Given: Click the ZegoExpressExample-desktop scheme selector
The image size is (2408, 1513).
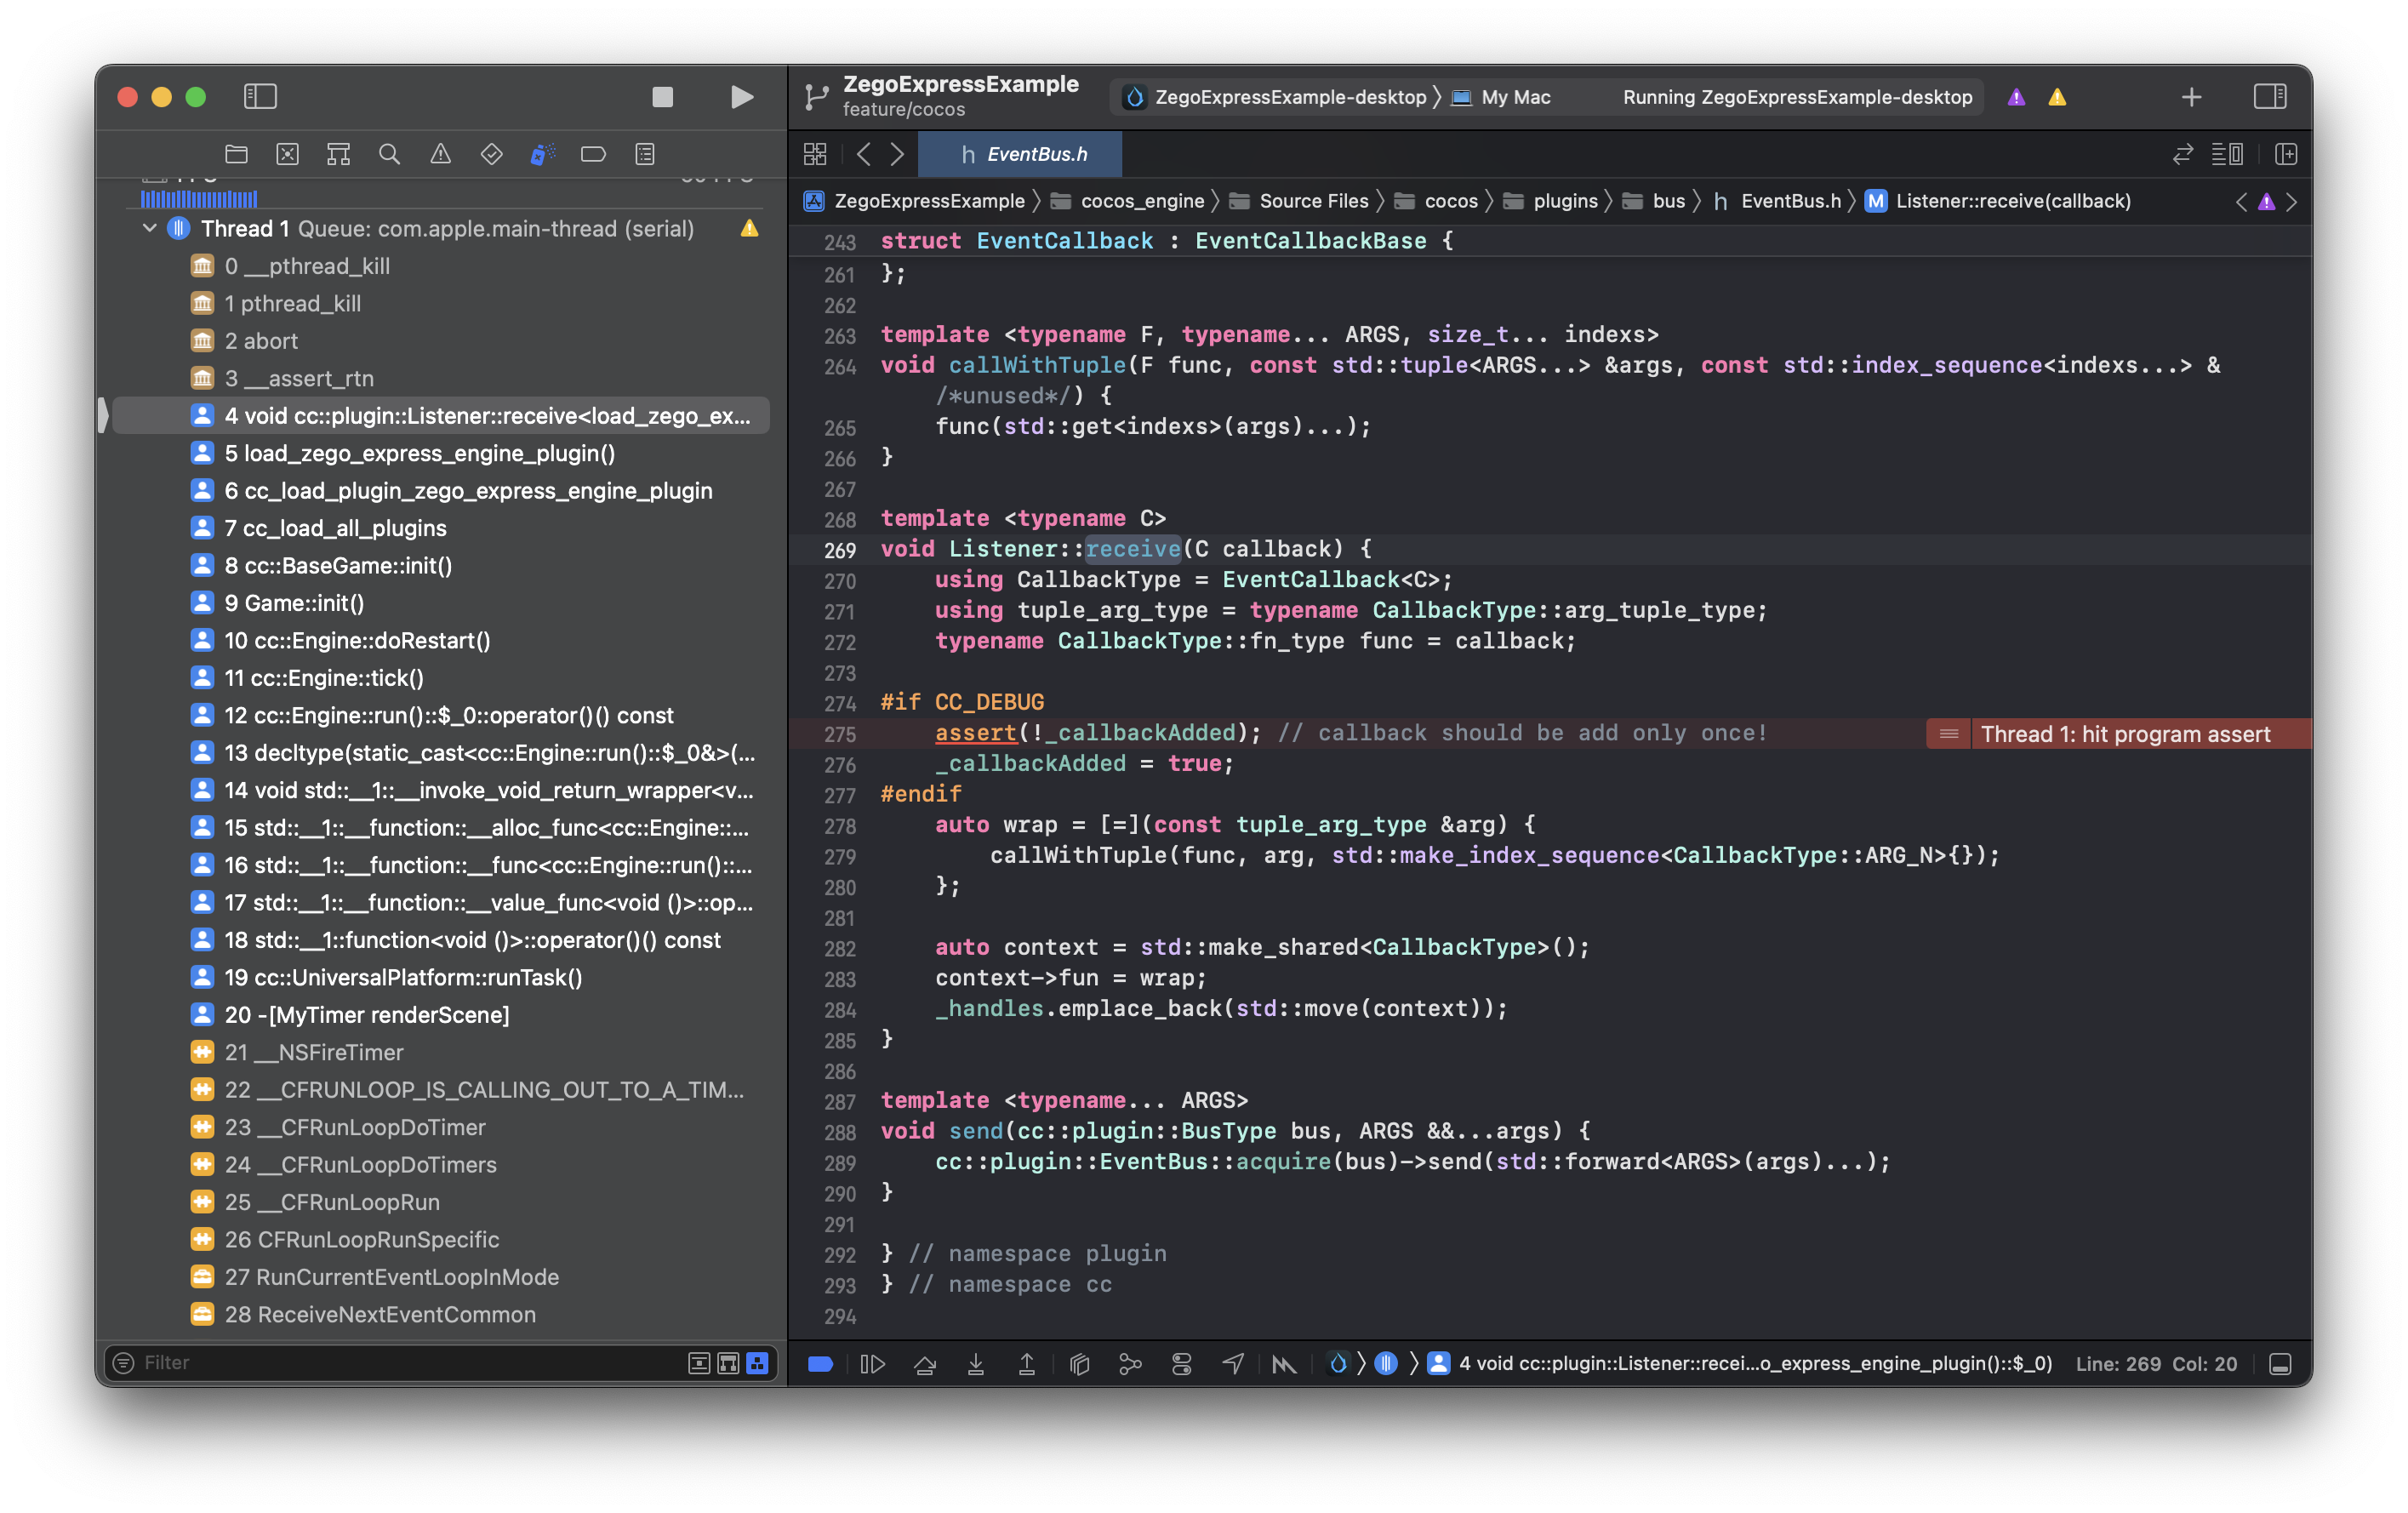Looking at the screenshot, I should (x=1289, y=97).
